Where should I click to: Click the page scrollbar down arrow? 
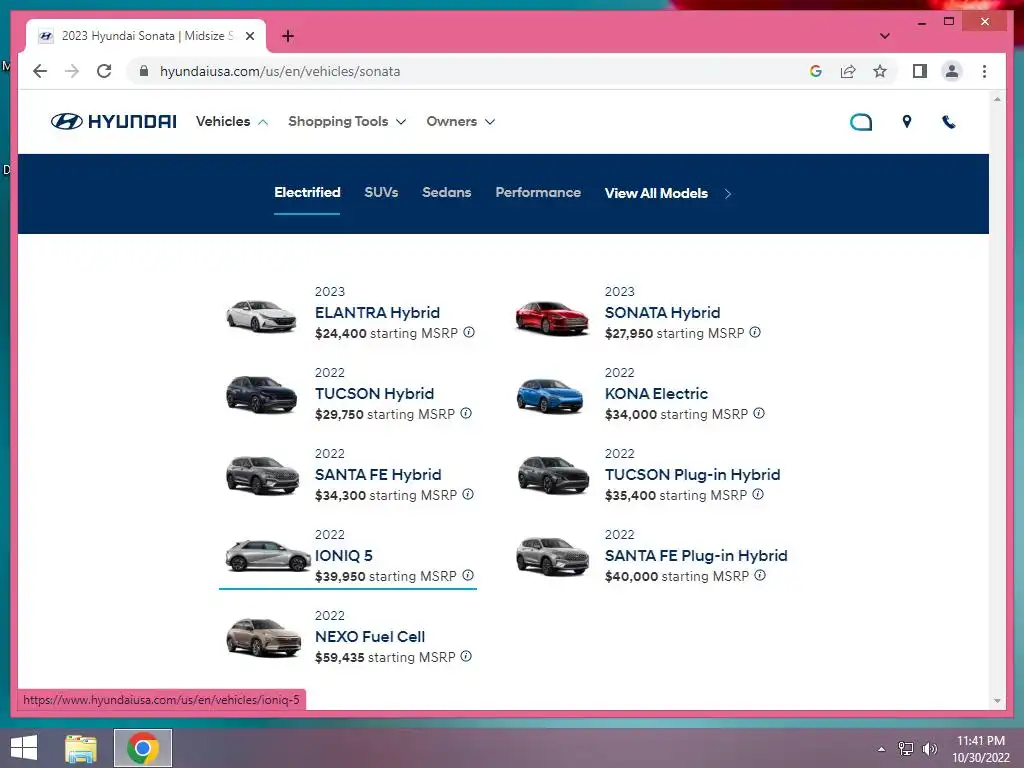pos(997,701)
